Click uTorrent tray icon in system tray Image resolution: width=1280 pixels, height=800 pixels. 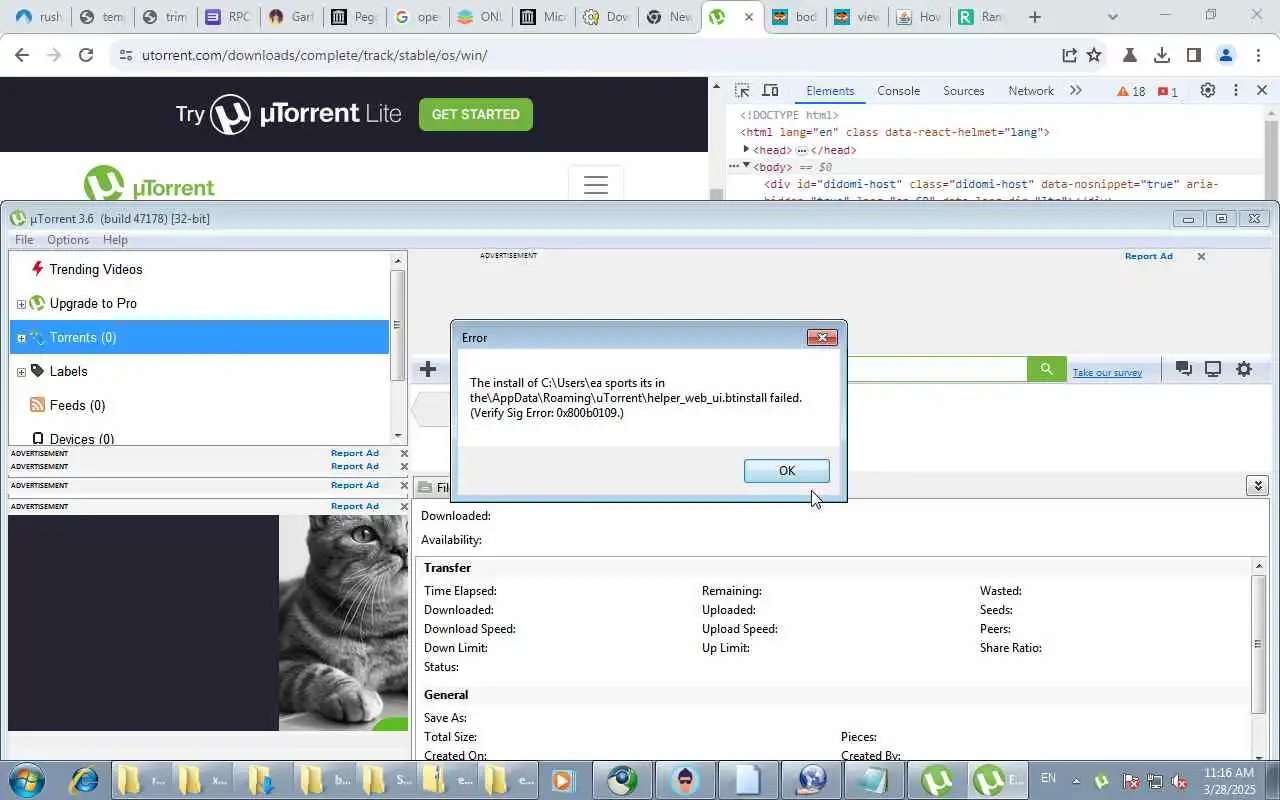(x=1102, y=781)
